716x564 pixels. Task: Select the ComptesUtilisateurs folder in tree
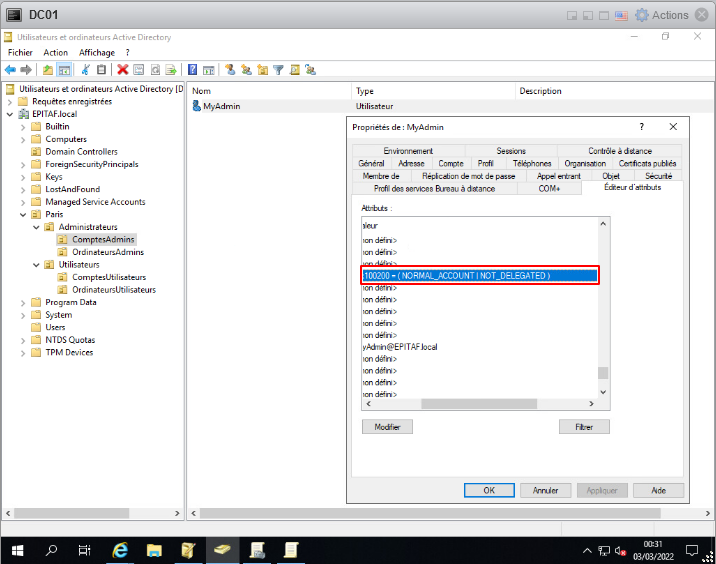tap(108, 277)
